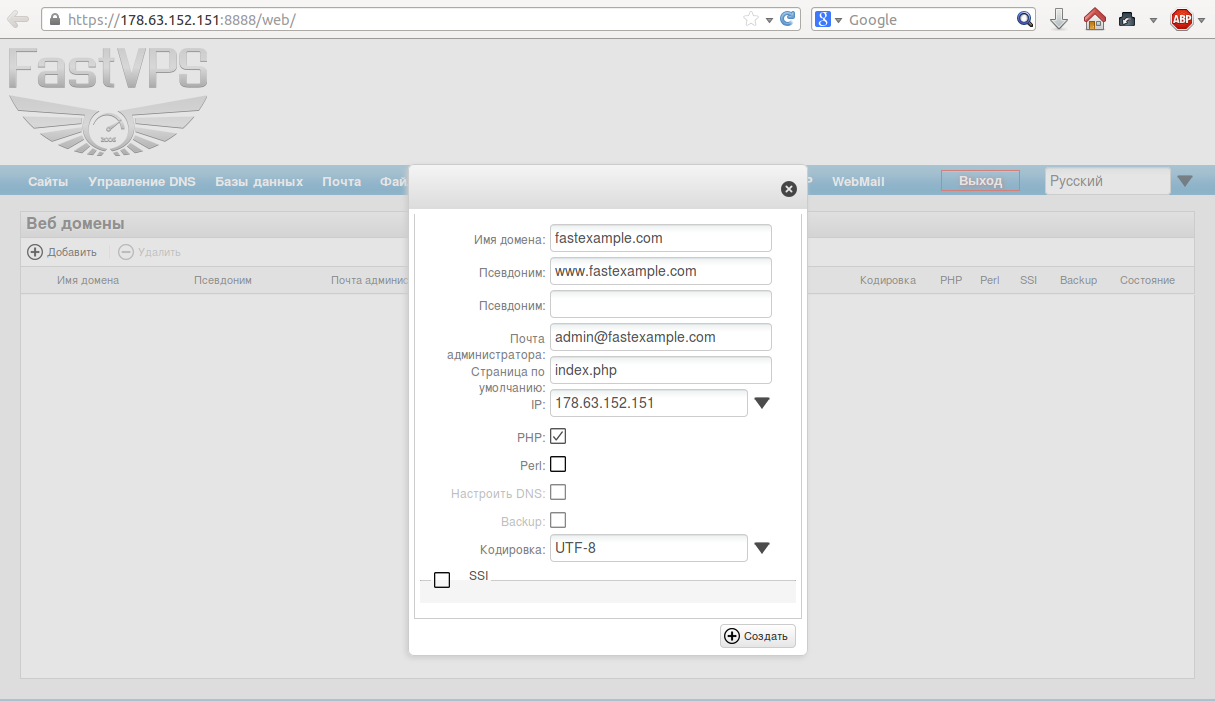Bookmark page with the star icon
Viewport: 1215px width, 701px height.
(x=751, y=19)
